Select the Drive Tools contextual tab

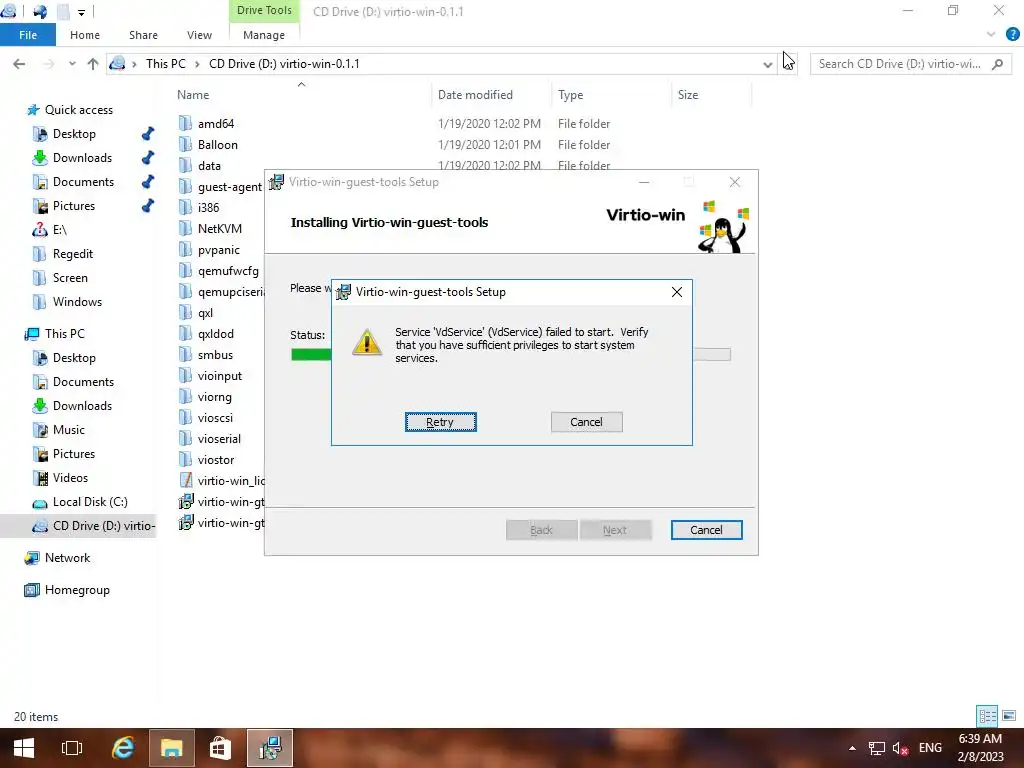pyautogui.click(x=264, y=10)
